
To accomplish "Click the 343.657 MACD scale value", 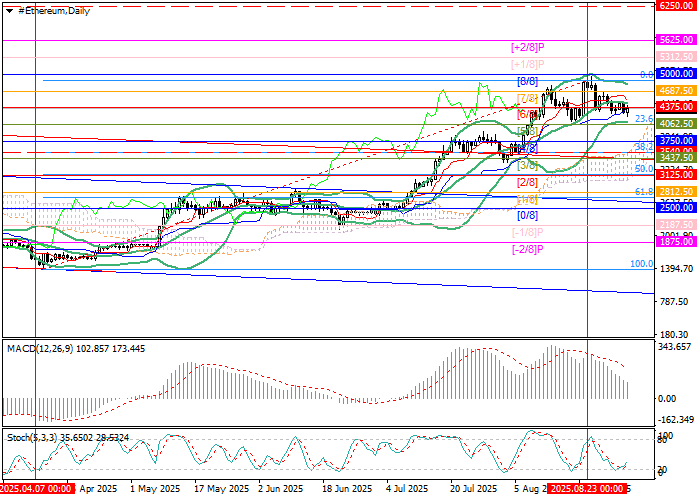I will pos(677,347).
